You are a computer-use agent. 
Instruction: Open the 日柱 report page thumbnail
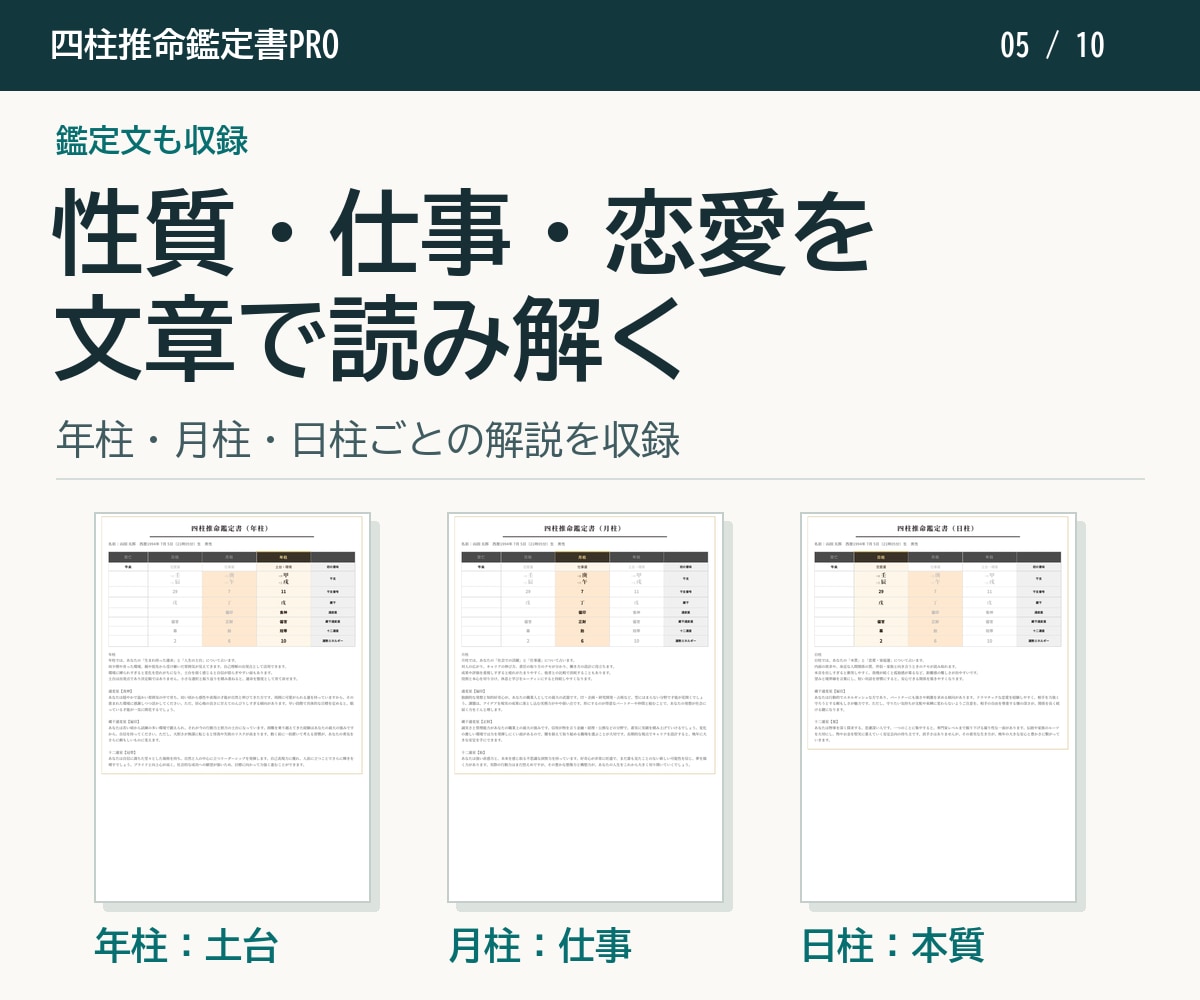pyautogui.click(x=938, y=706)
